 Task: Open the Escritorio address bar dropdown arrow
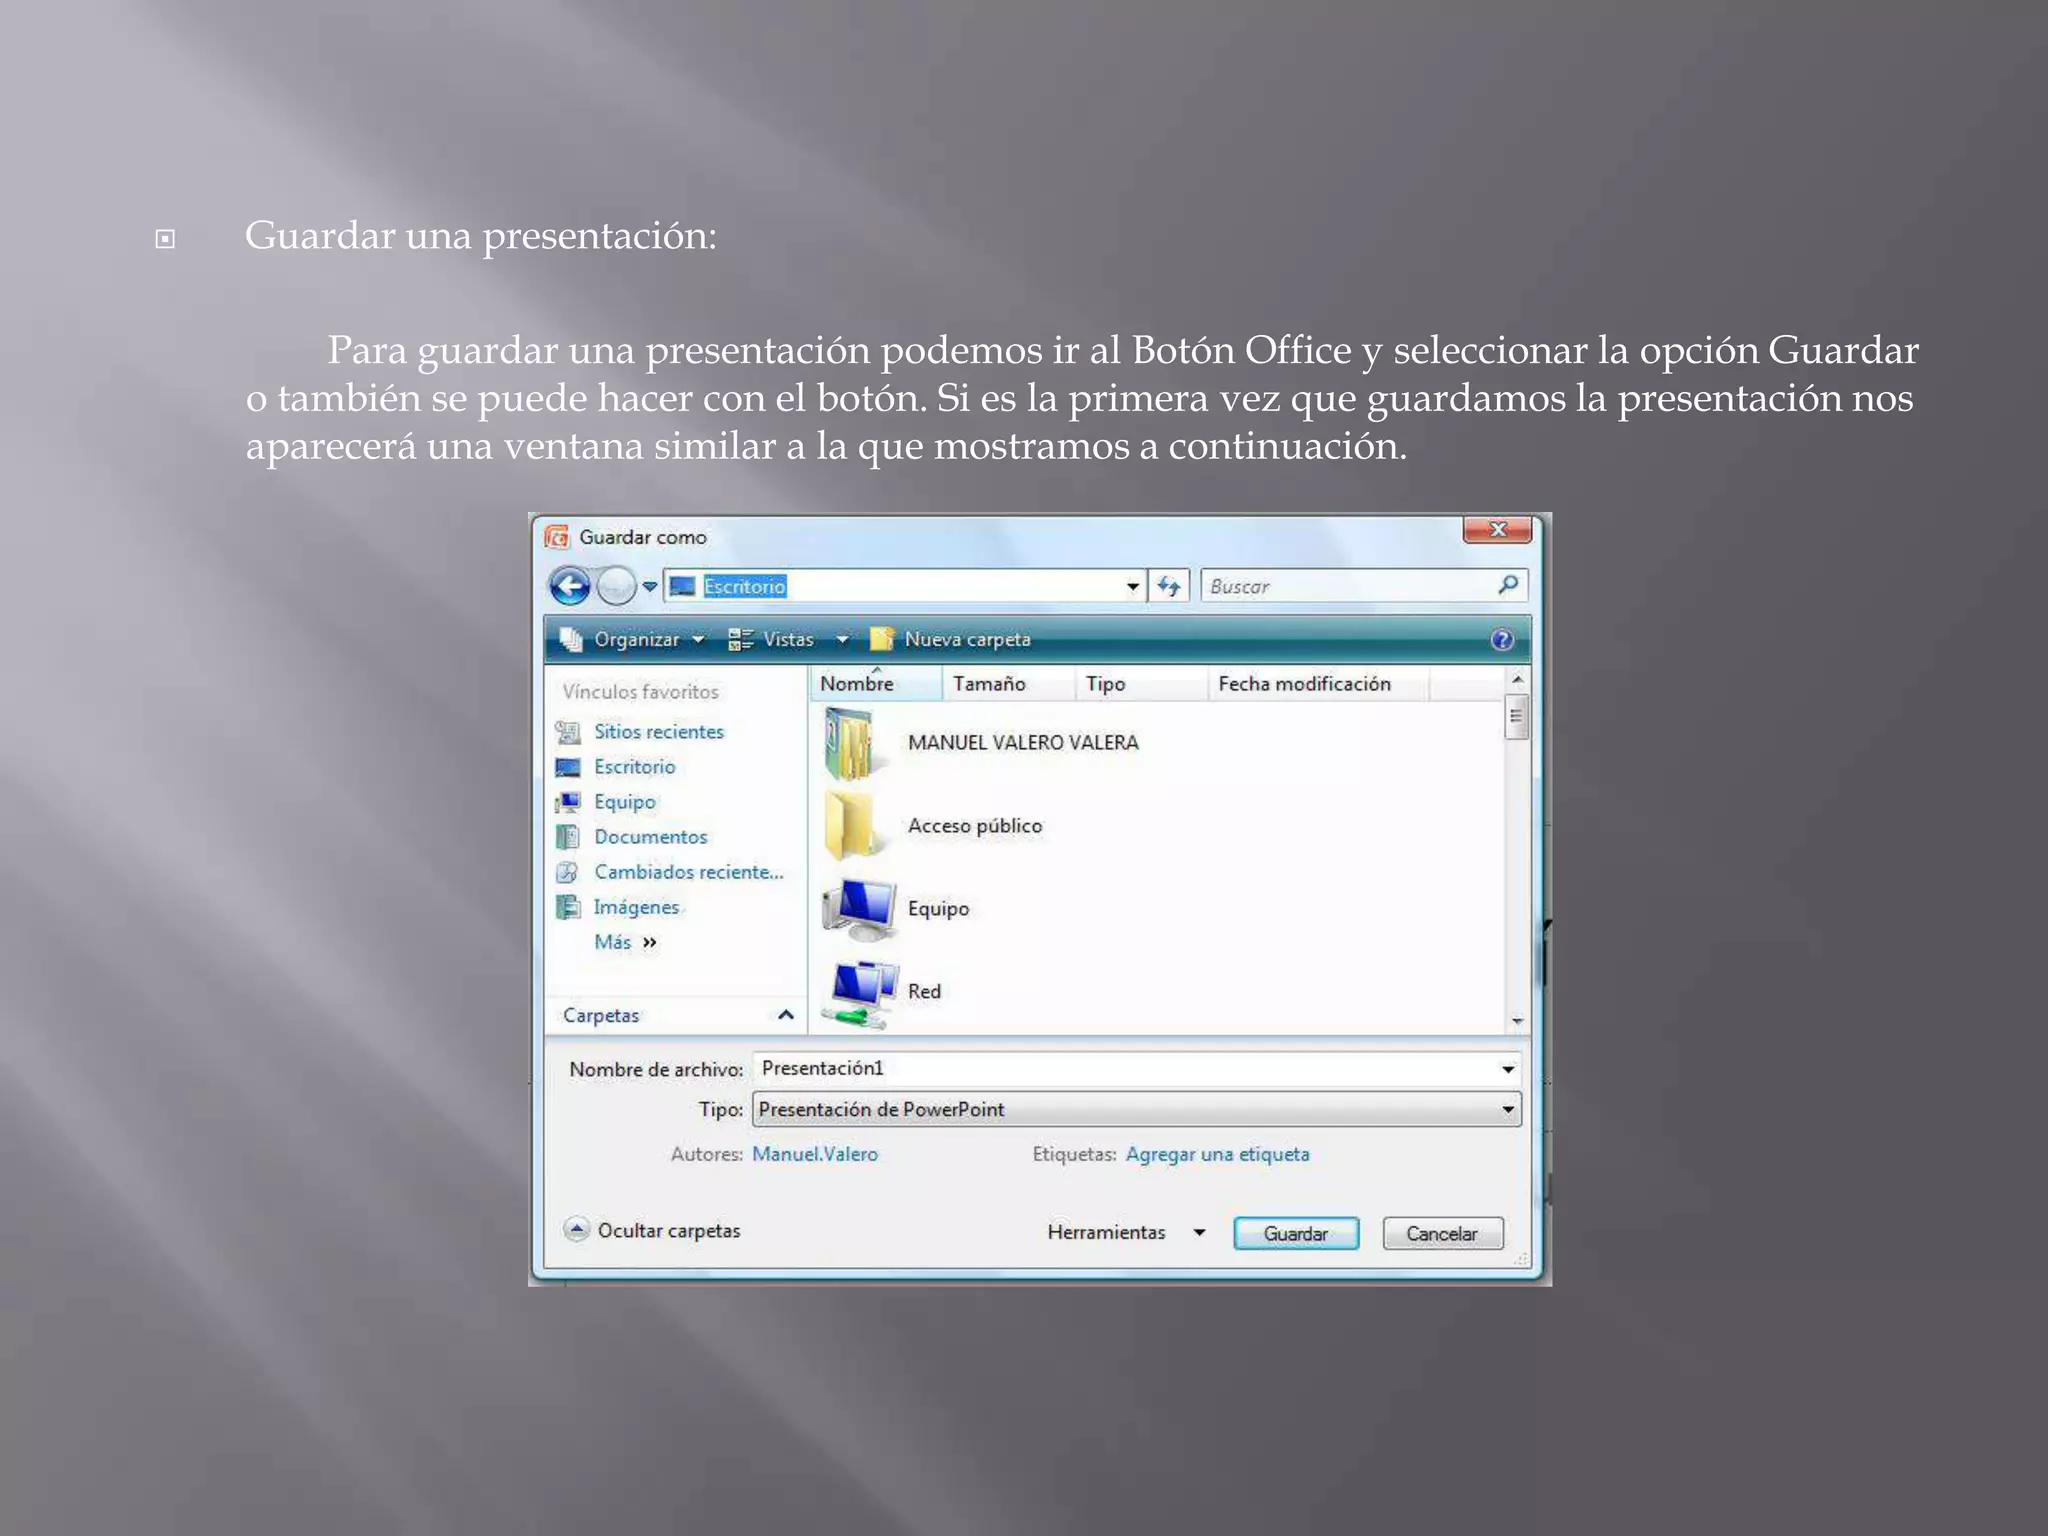[1132, 587]
